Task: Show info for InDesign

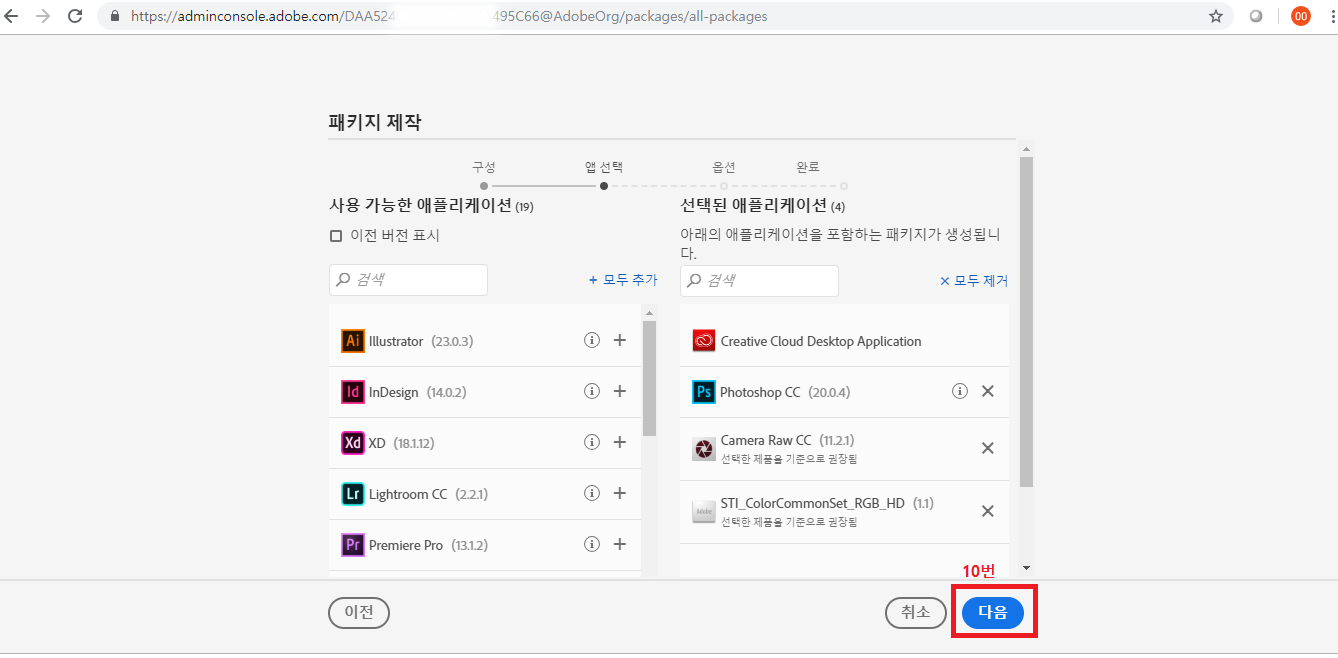Action: 591,391
